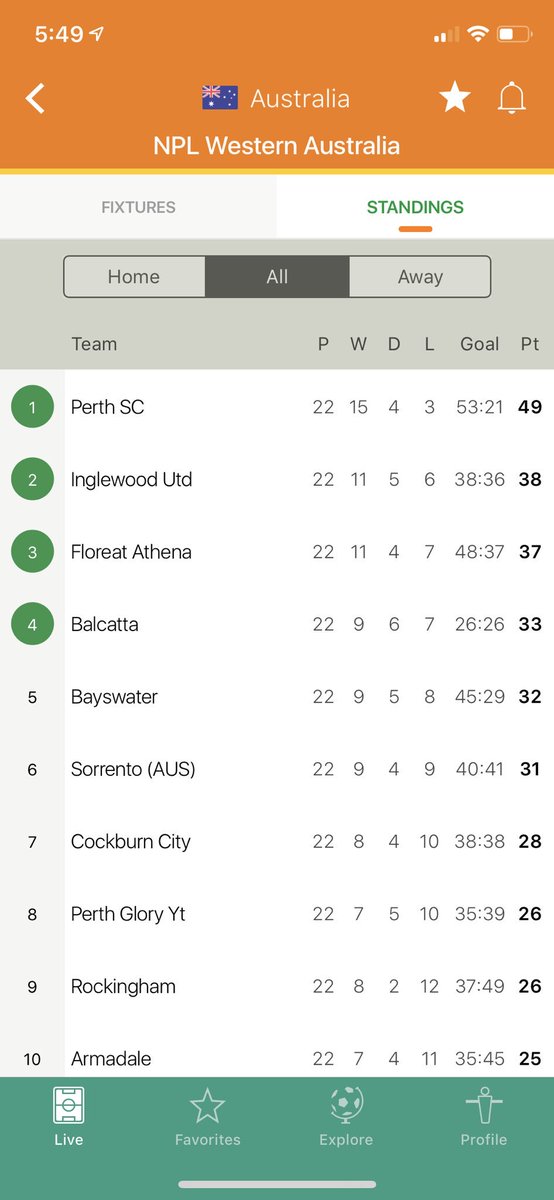554x1200 pixels.
Task: Tap the back arrow icon
Action: point(35,98)
